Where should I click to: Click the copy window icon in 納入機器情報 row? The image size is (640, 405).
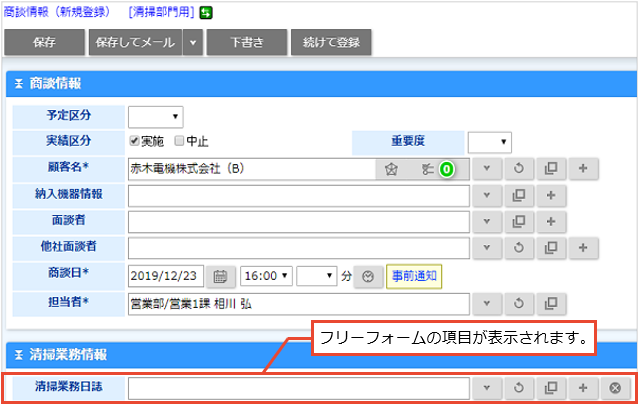point(519,195)
